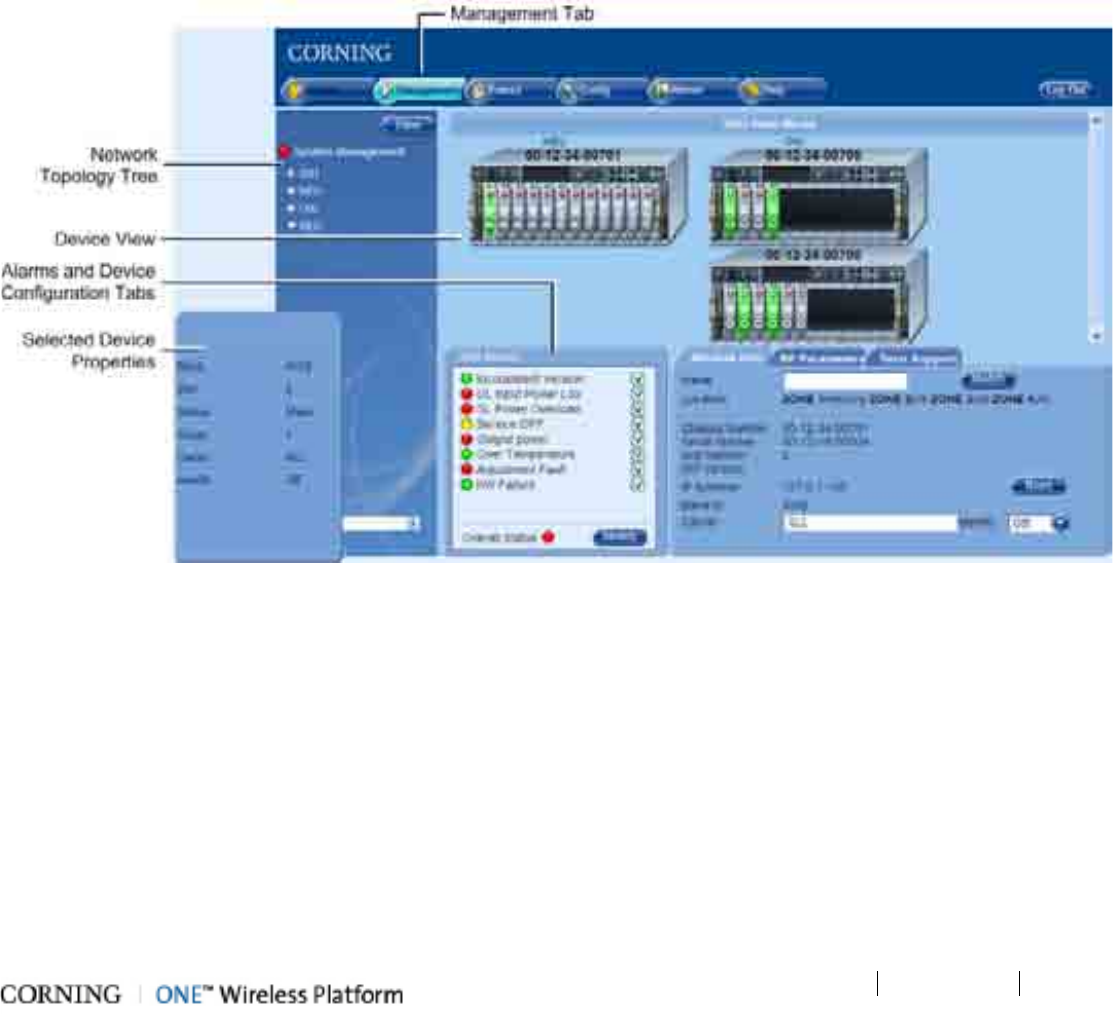Click the Output power red alarm icon
Image resolution: width=1113 pixels, height=1023 pixels.
(x=466, y=439)
